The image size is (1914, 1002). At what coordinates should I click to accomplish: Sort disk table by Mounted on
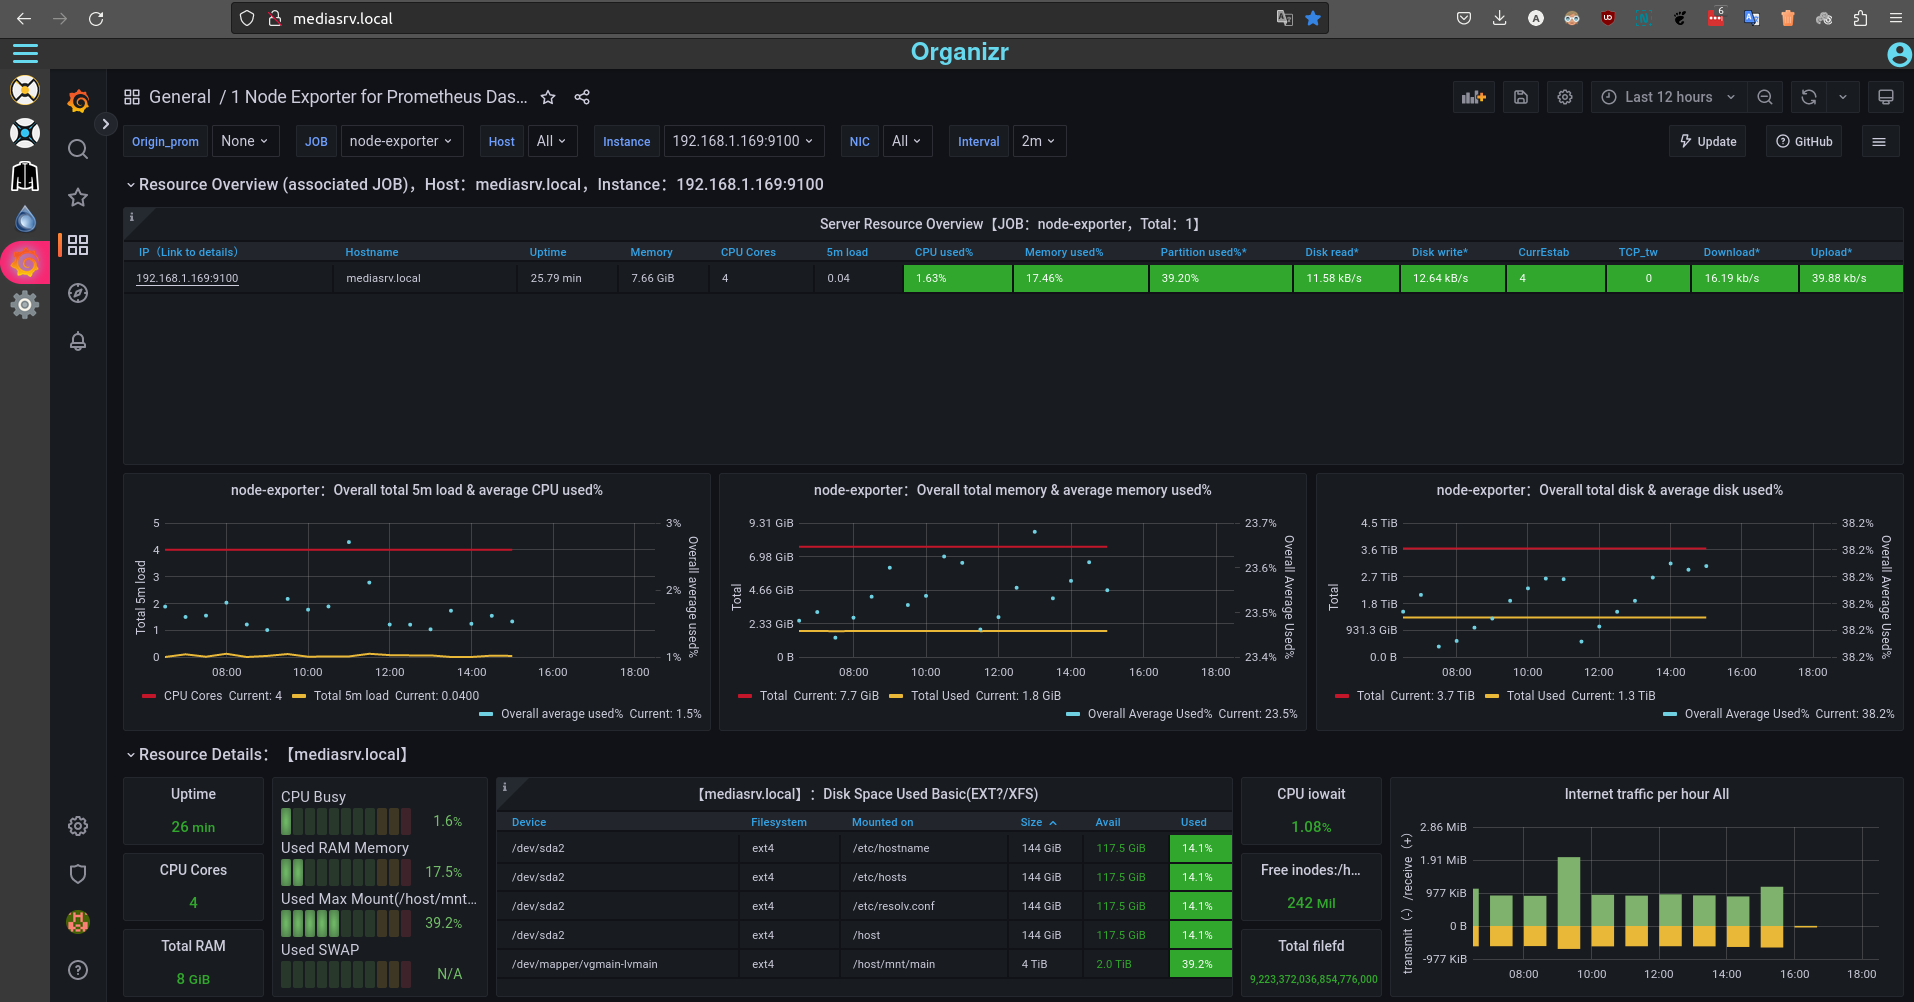[x=882, y=822]
